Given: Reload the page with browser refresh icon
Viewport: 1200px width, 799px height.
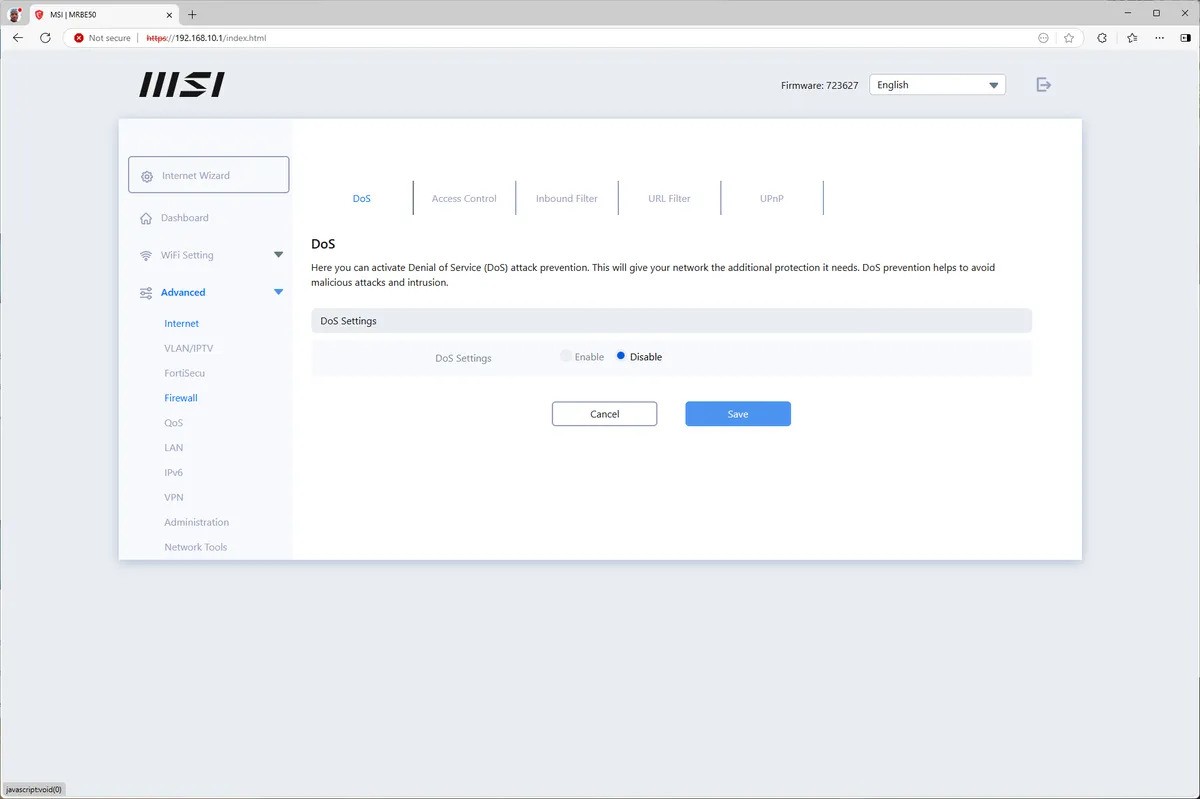Looking at the screenshot, I should pyautogui.click(x=45, y=38).
